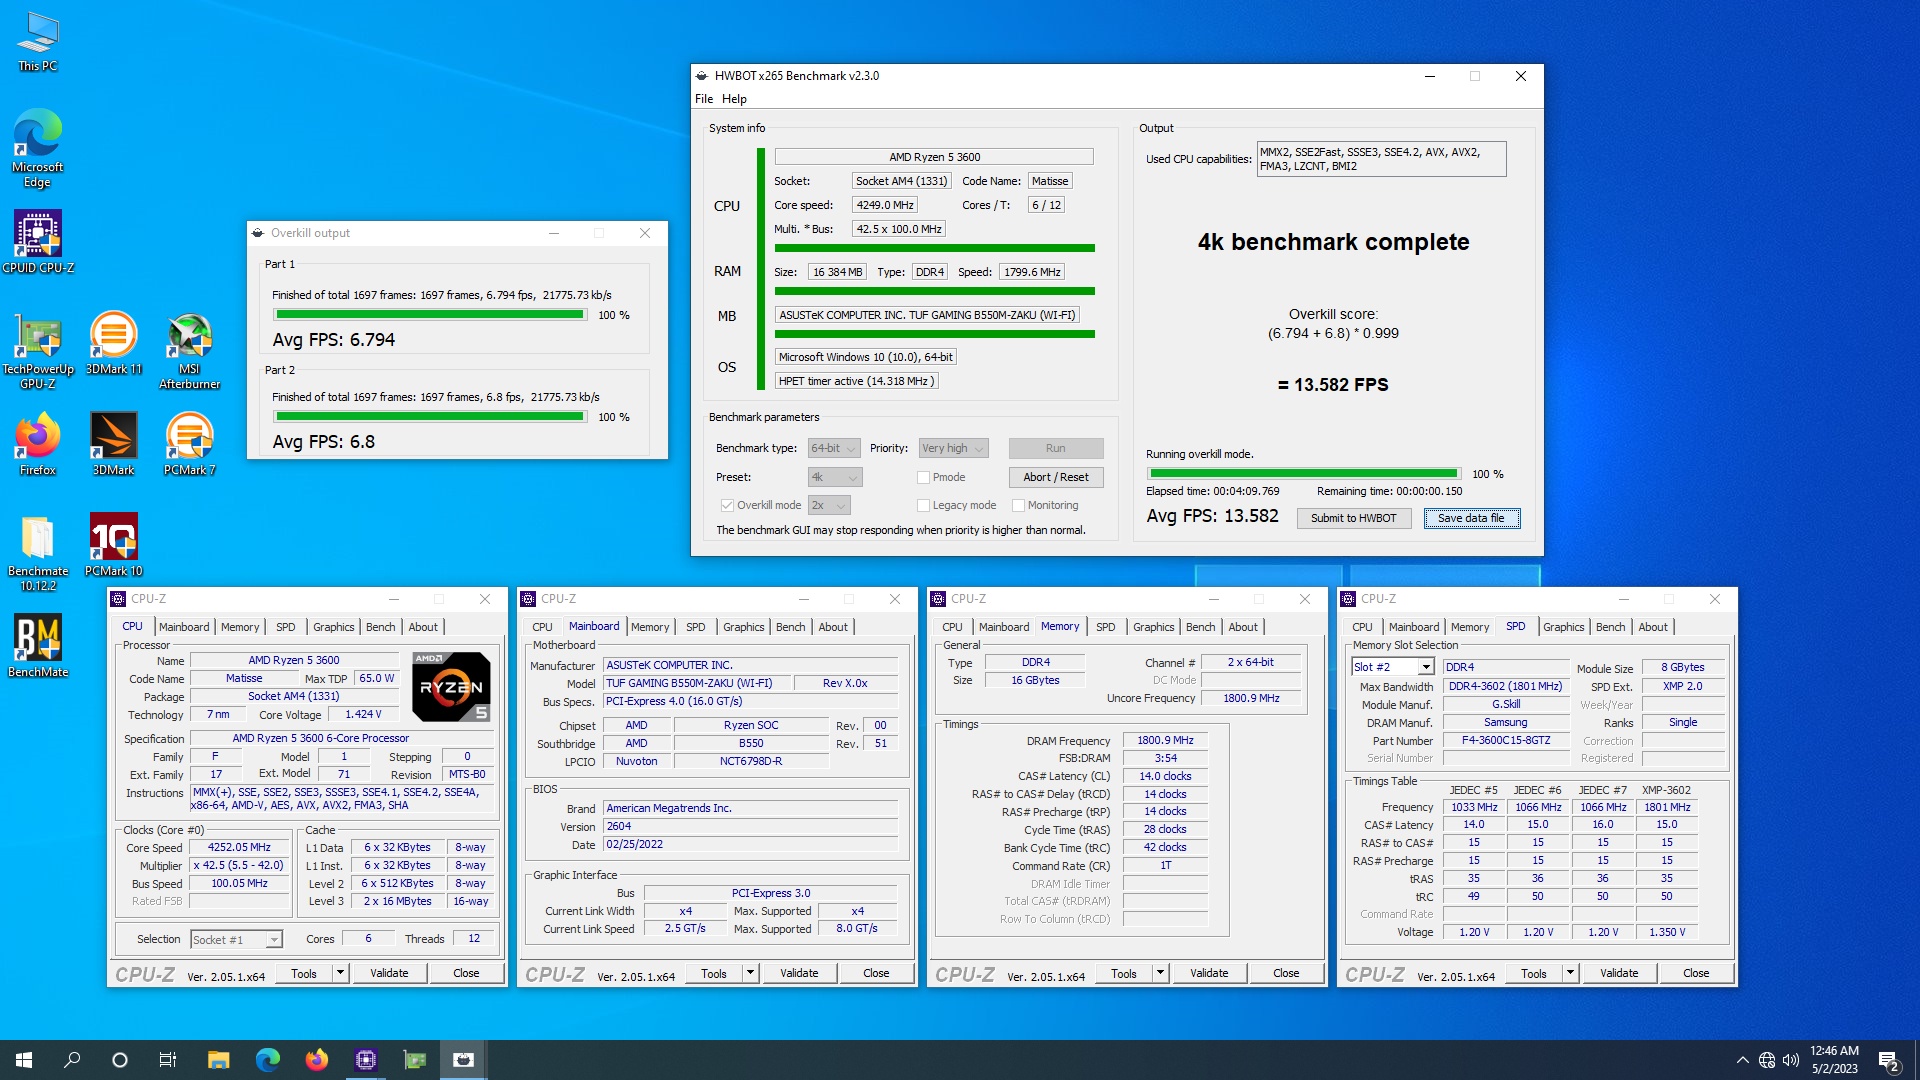
Task: Click Validate in first CPU-Z window
Action: pyautogui.click(x=389, y=973)
